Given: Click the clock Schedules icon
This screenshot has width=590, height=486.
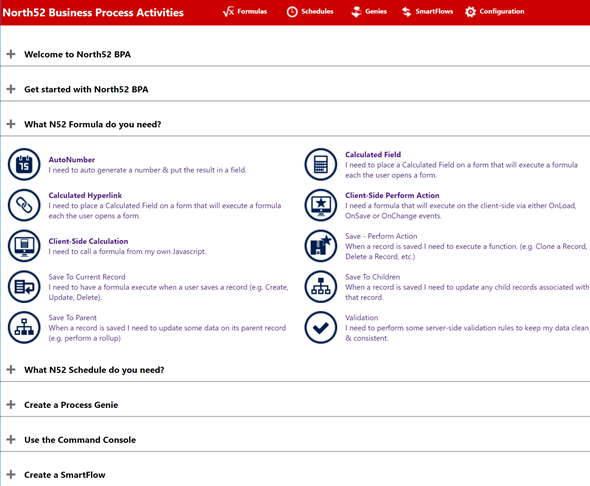Looking at the screenshot, I should click(x=292, y=12).
